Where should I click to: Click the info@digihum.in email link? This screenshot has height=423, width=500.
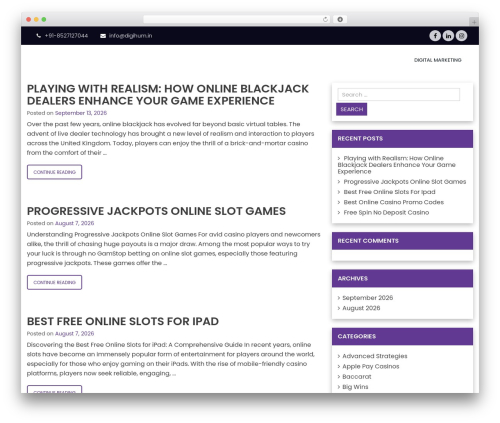130,36
